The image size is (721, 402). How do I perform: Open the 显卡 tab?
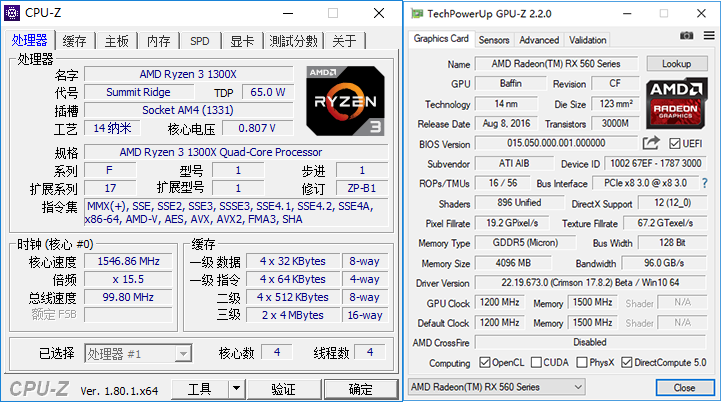point(242,41)
